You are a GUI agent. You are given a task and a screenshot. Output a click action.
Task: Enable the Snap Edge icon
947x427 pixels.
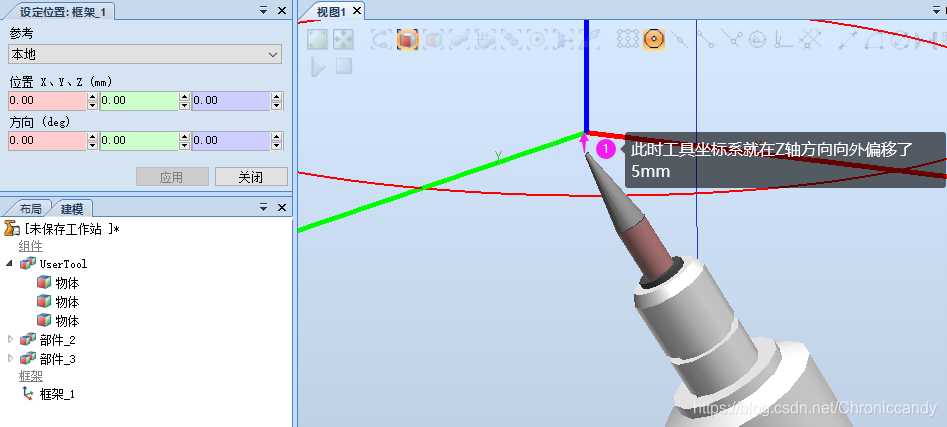tap(732, 39)
